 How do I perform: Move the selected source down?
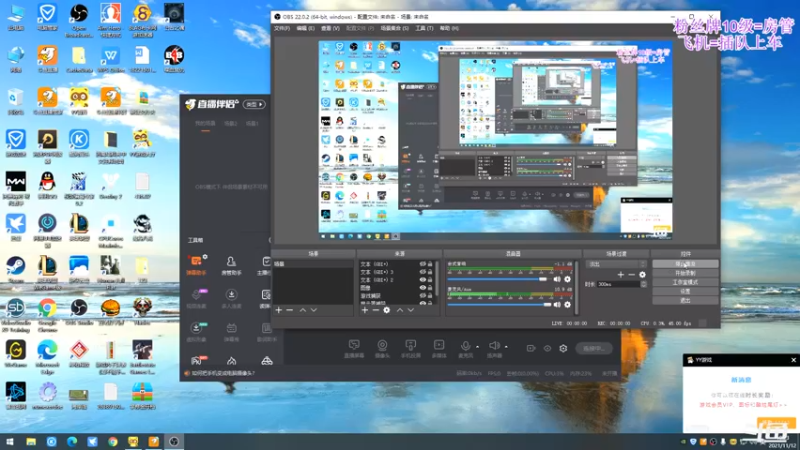point(411,310)
